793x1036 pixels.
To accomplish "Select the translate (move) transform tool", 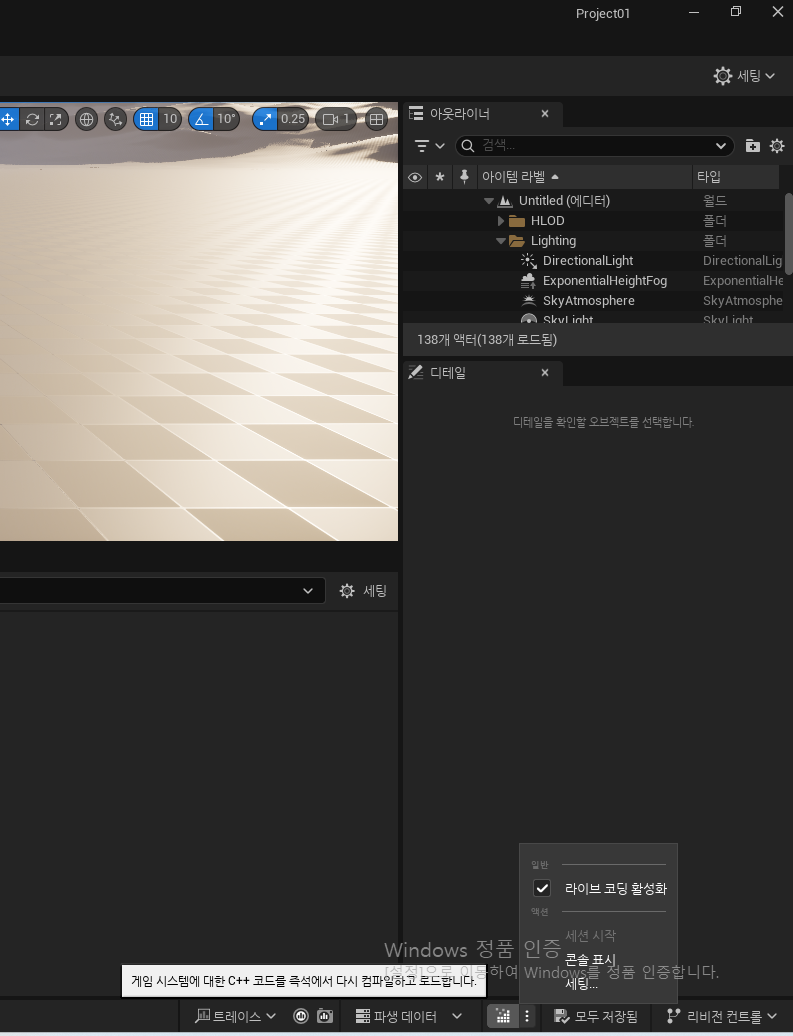I will point(8,120).
